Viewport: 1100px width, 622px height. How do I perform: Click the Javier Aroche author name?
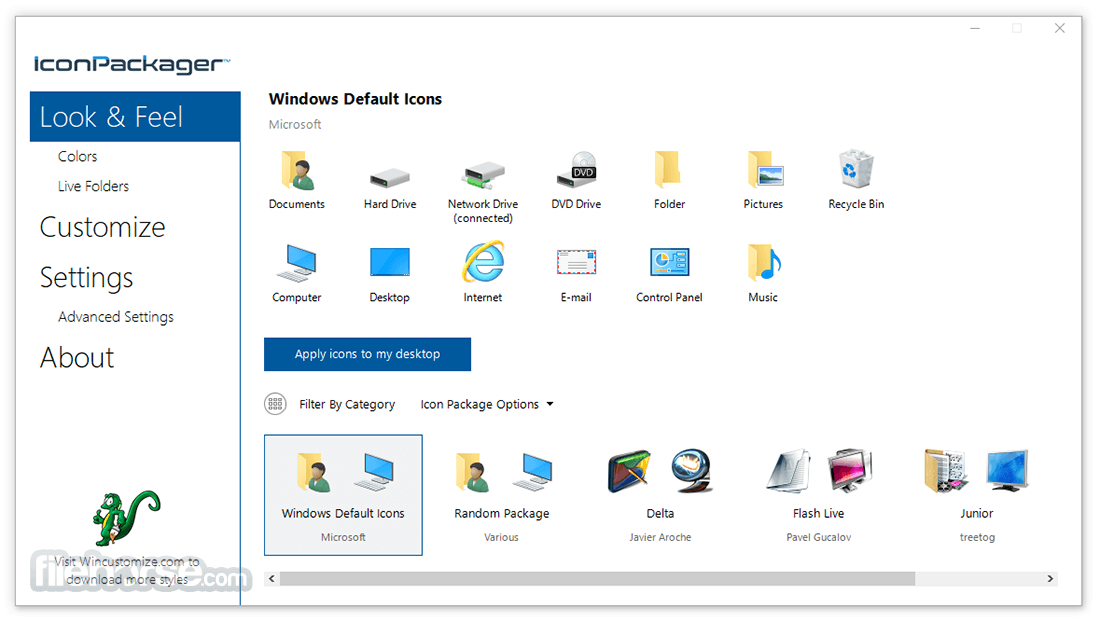tap(660, 537)
